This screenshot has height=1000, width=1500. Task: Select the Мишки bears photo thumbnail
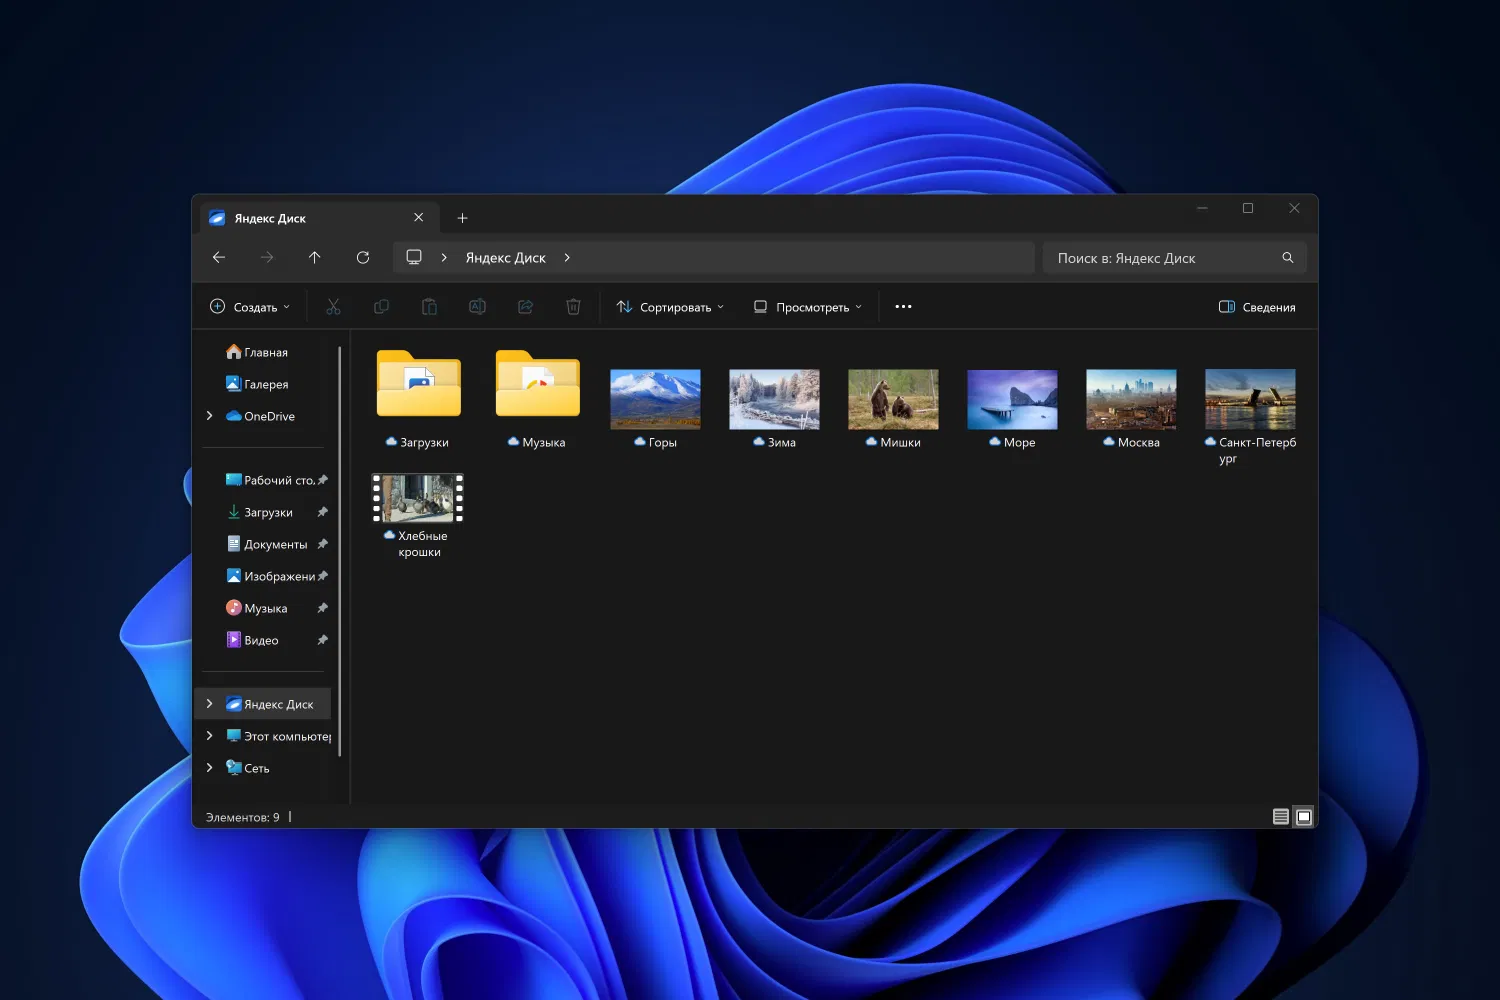(x=893, y=399)
